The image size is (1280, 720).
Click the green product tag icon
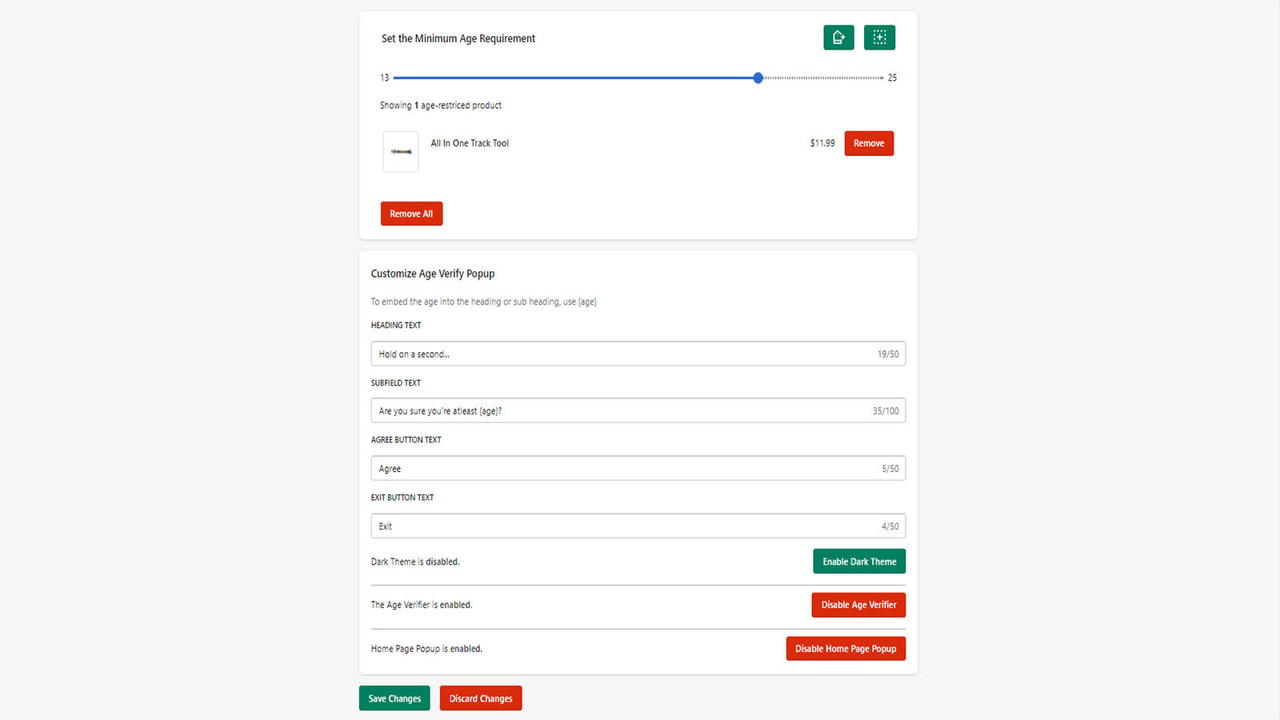pos(838,37)
